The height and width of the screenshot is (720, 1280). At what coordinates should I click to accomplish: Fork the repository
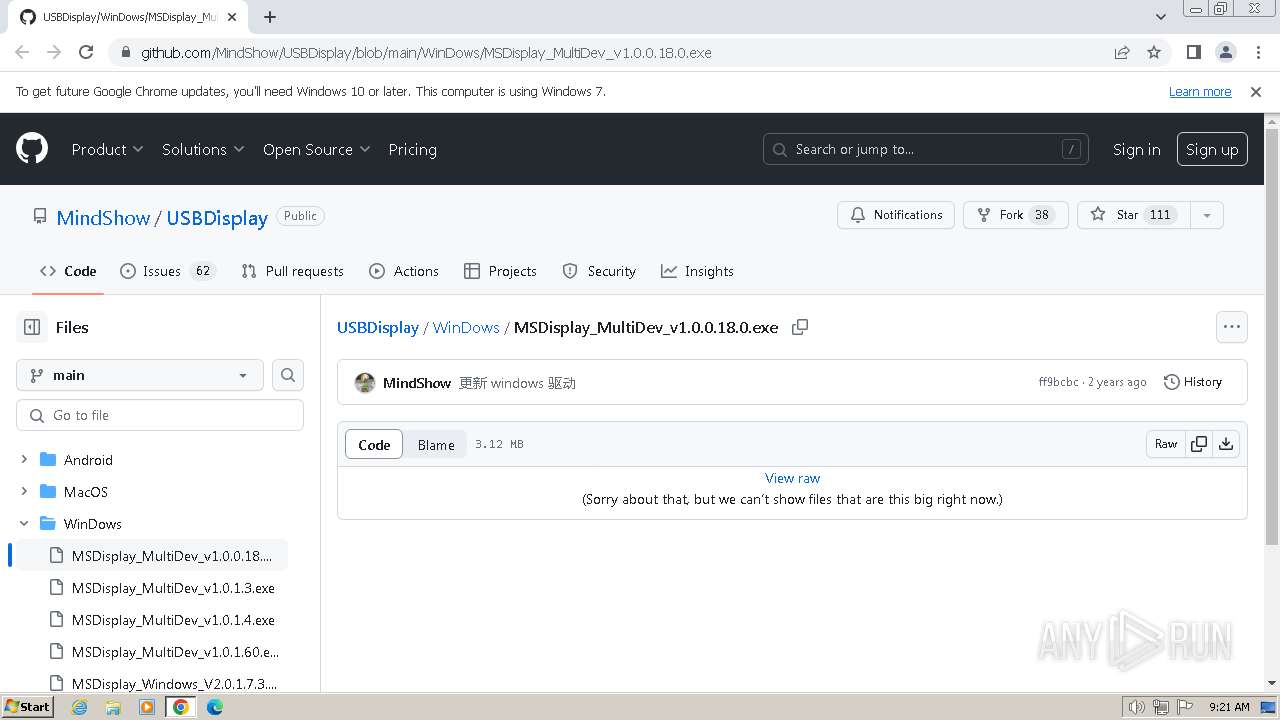point(1015,215)
